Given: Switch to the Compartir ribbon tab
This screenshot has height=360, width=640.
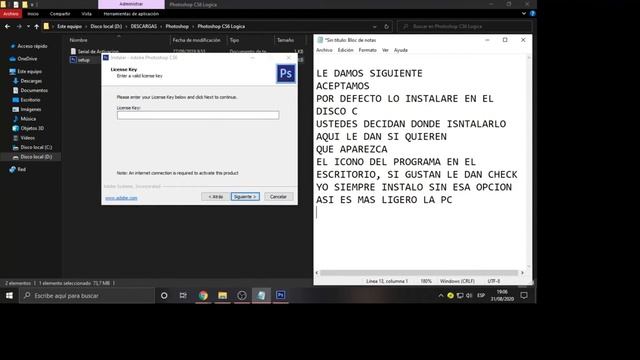Looking at the screenshot, I should 60,14.
